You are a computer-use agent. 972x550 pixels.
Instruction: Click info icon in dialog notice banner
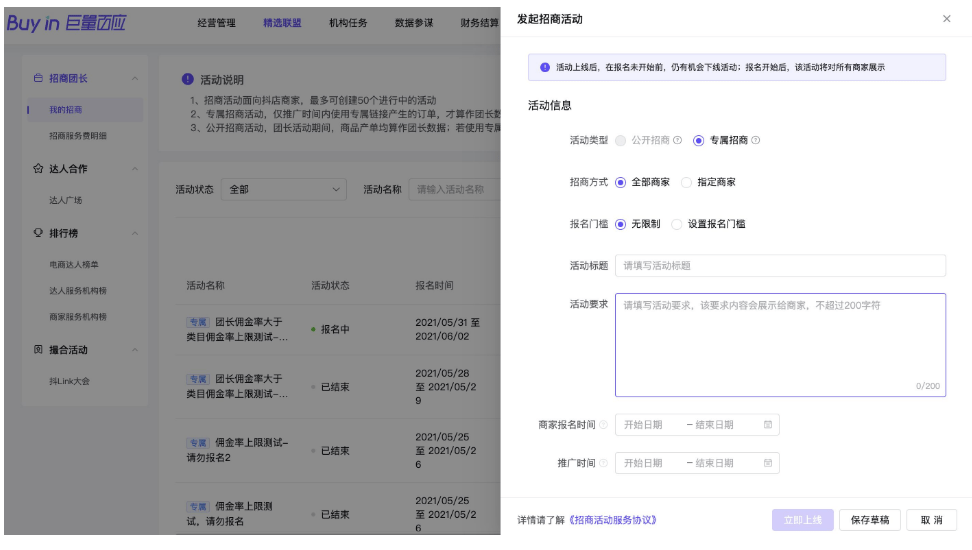tap(545, 67)
